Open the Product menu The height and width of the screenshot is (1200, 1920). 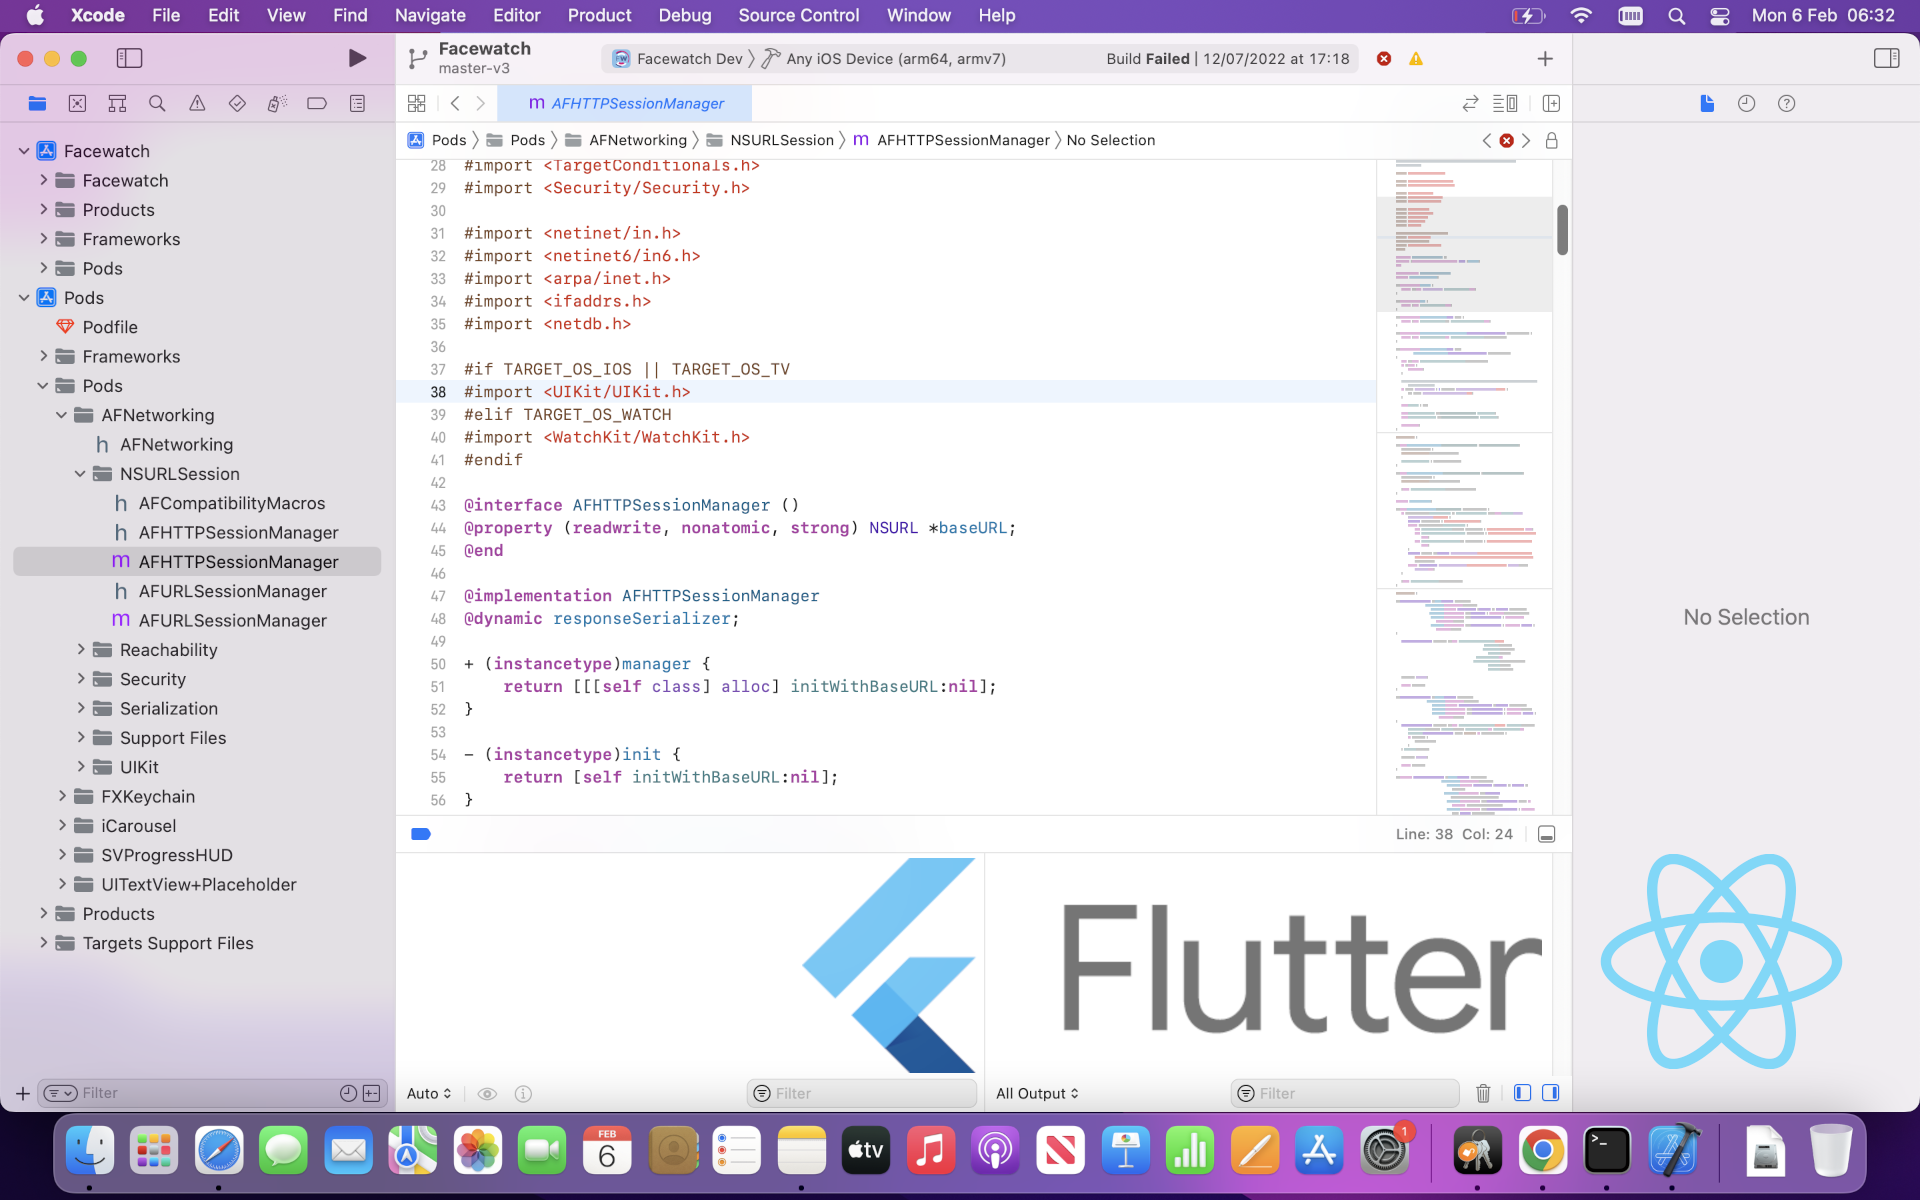click(599, 15)
